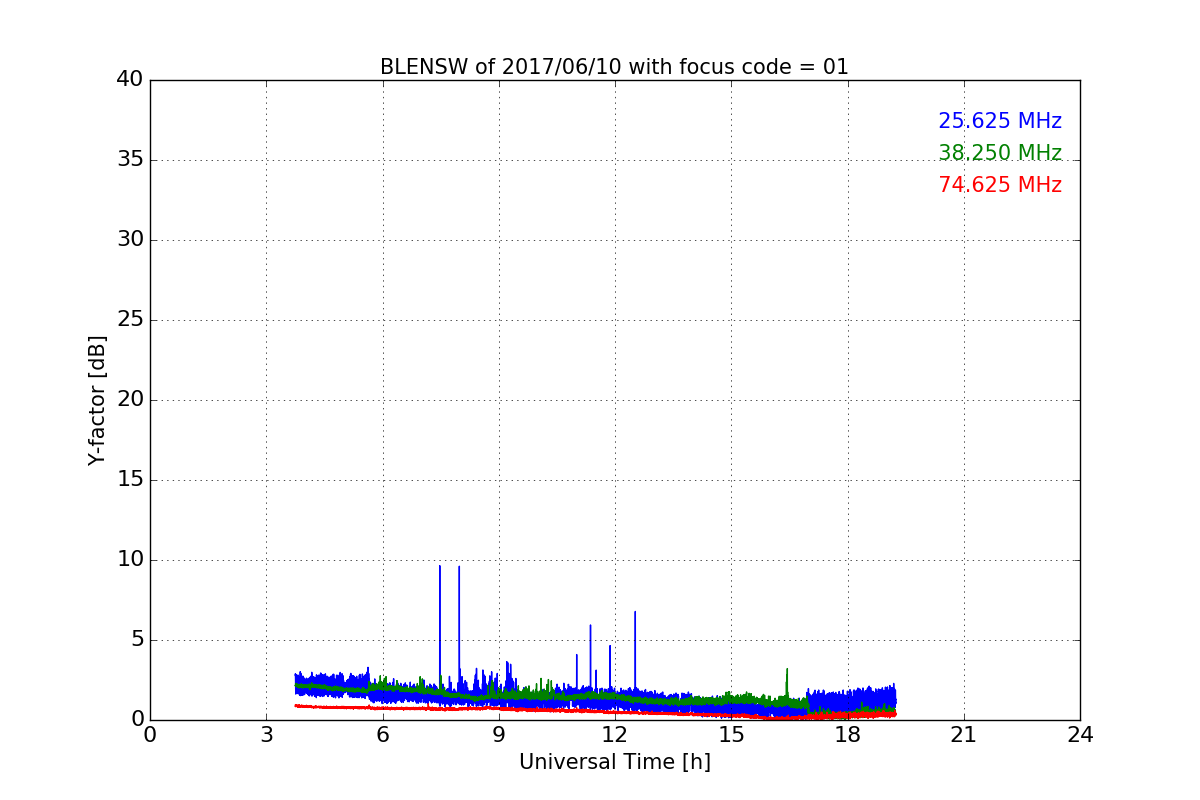Click the plot title "BLENSW of 2017/06/10"
The image size is (1200, 800).
(x=614, y=67)
